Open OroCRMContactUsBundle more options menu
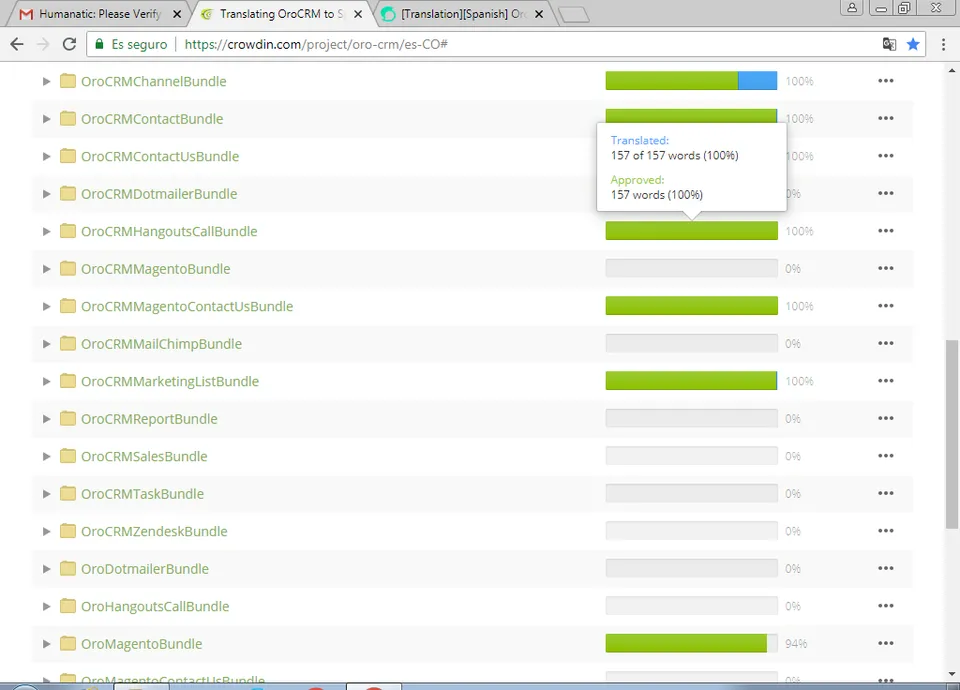This screenshot has height=690, width=960. (x=885, y=156)
